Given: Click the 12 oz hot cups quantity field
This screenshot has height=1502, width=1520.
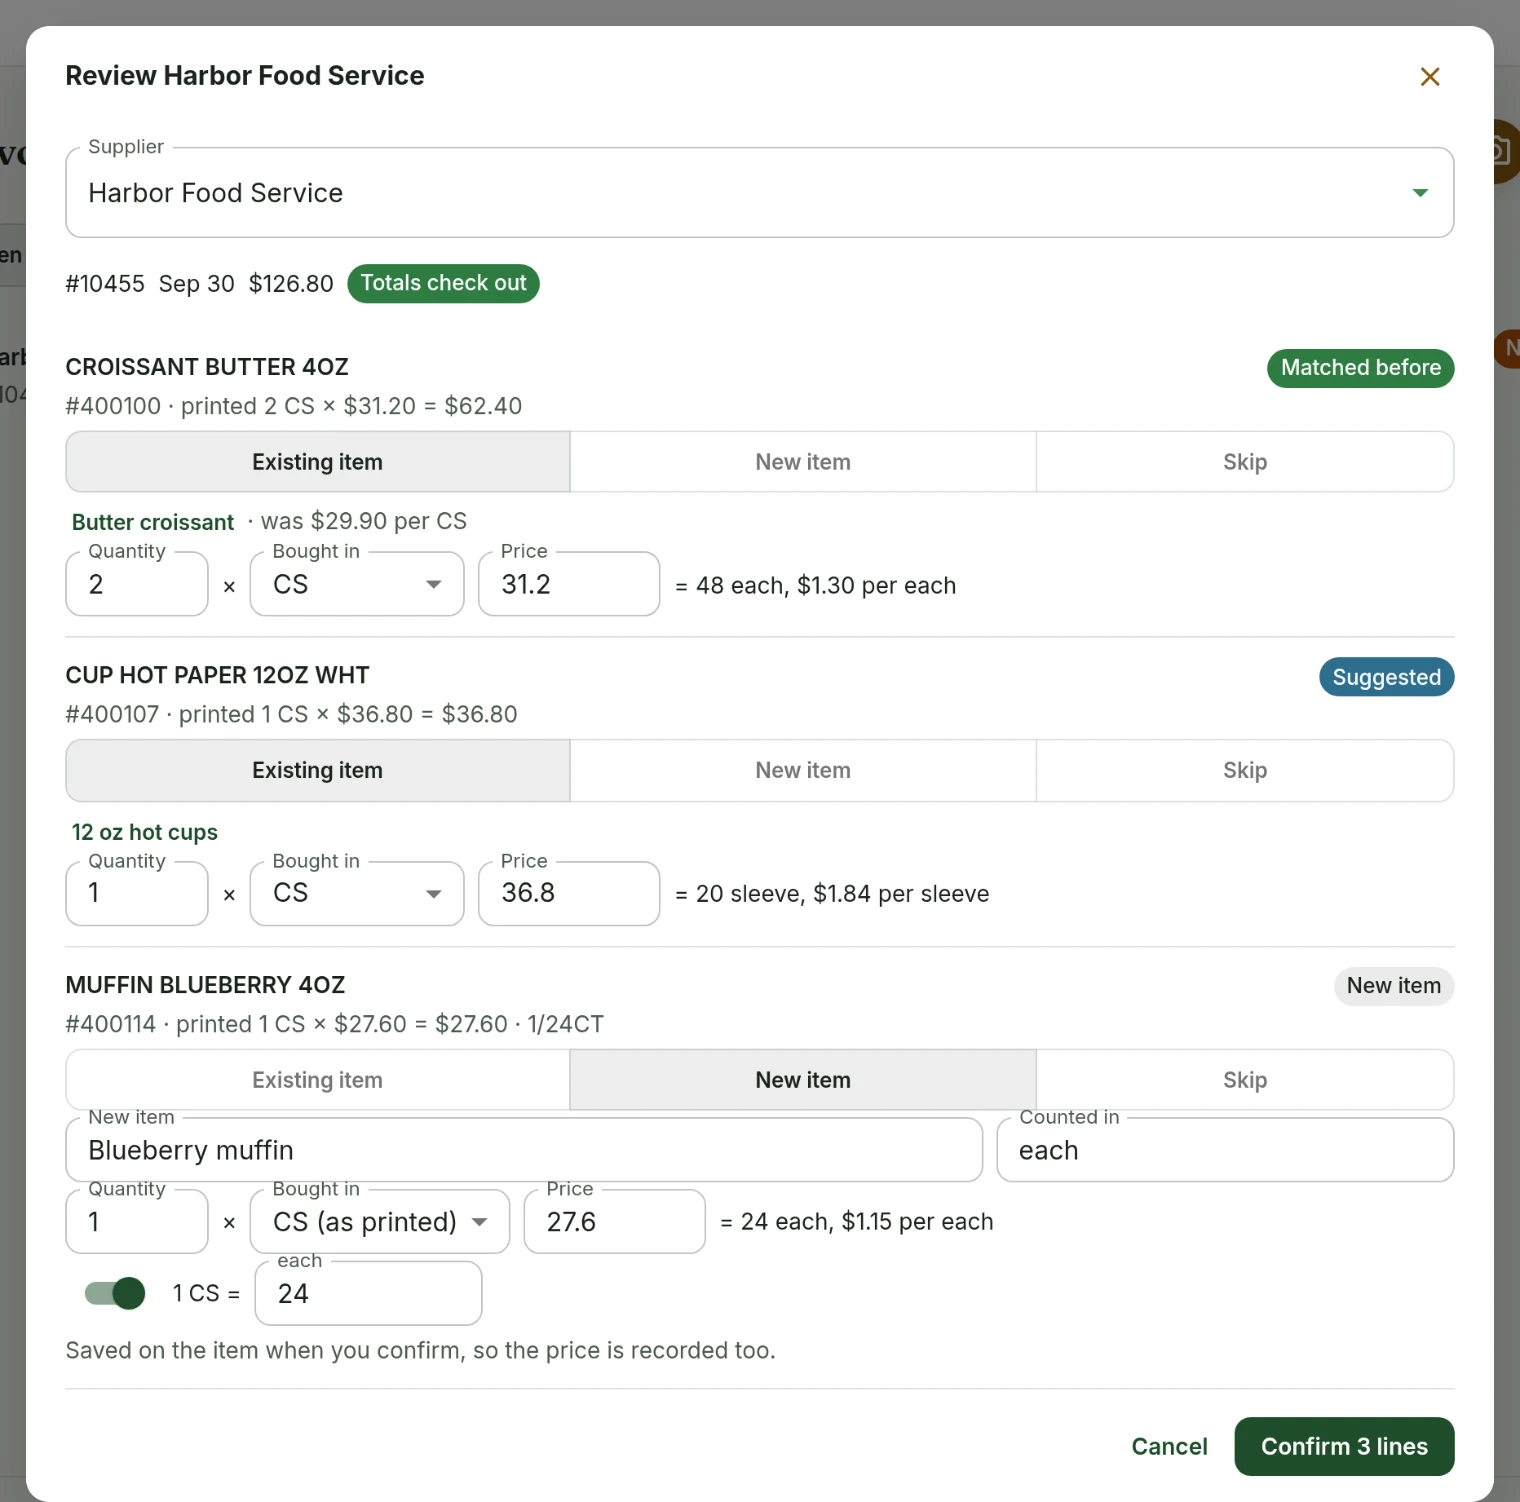Looking at the screenshot, I should tap(137, 893).
